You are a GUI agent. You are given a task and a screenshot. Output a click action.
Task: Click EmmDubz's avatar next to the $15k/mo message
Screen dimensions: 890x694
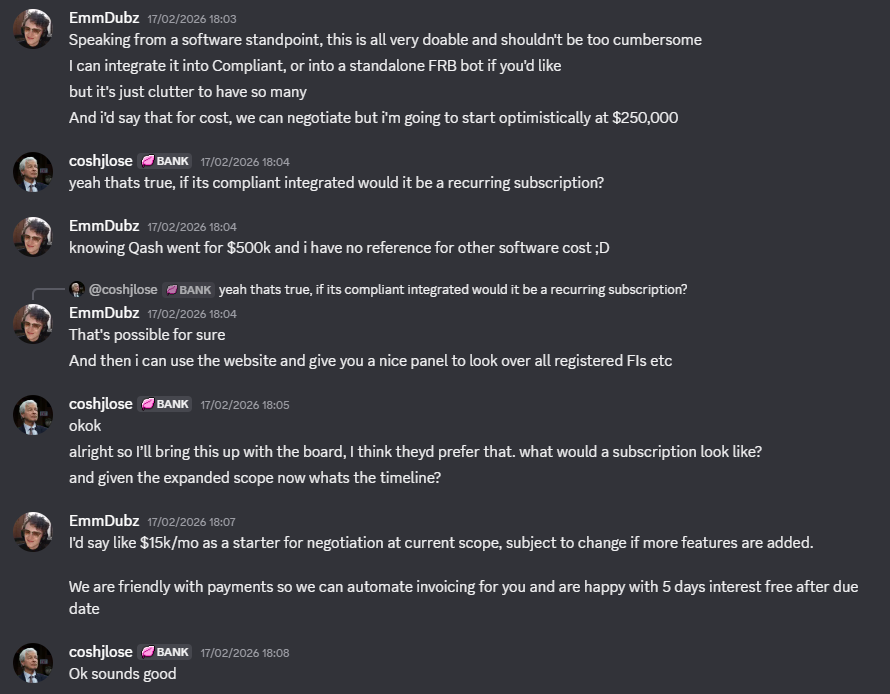pos(32,531)
